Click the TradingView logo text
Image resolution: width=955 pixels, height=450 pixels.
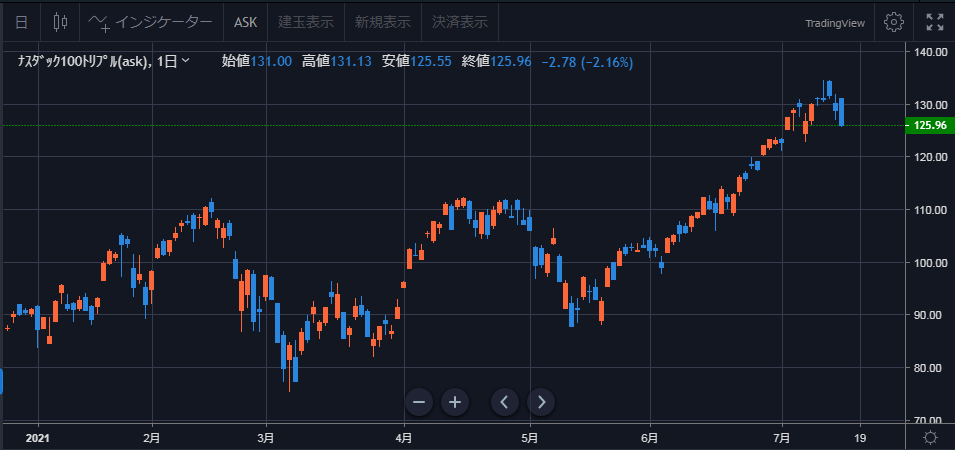click(x=835, y=23)
